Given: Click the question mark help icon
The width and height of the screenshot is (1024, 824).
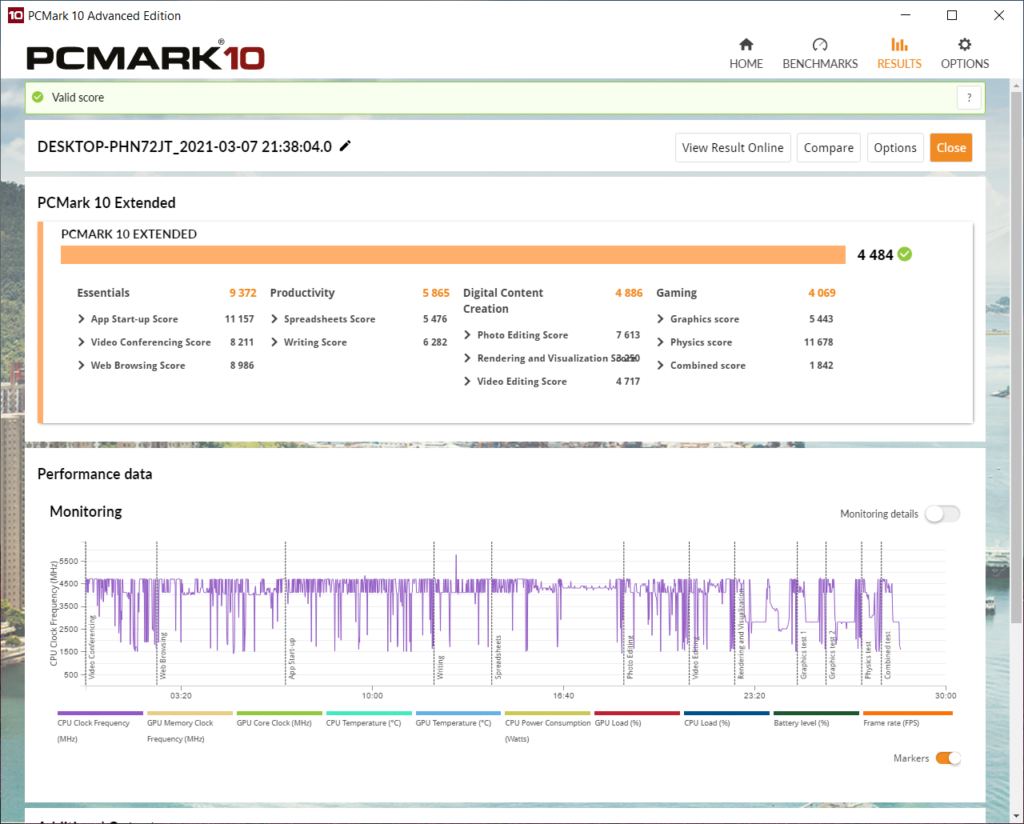Looking at the screenshot, I should coord(969,98).
